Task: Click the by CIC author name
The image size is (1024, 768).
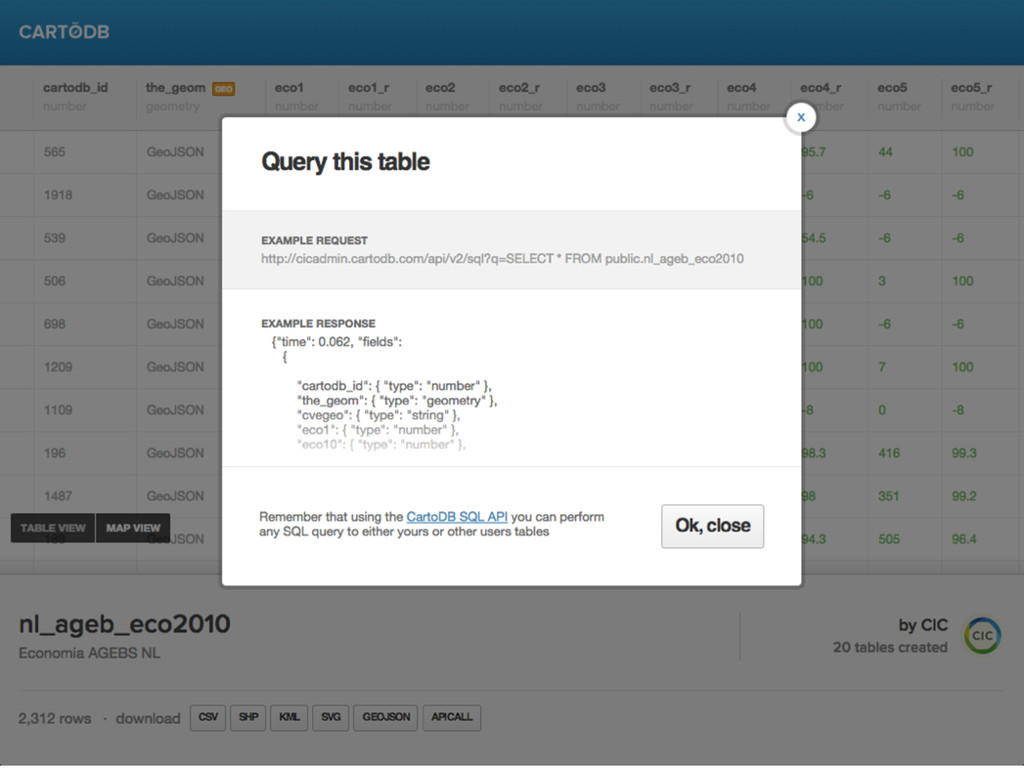Action: 923,625
